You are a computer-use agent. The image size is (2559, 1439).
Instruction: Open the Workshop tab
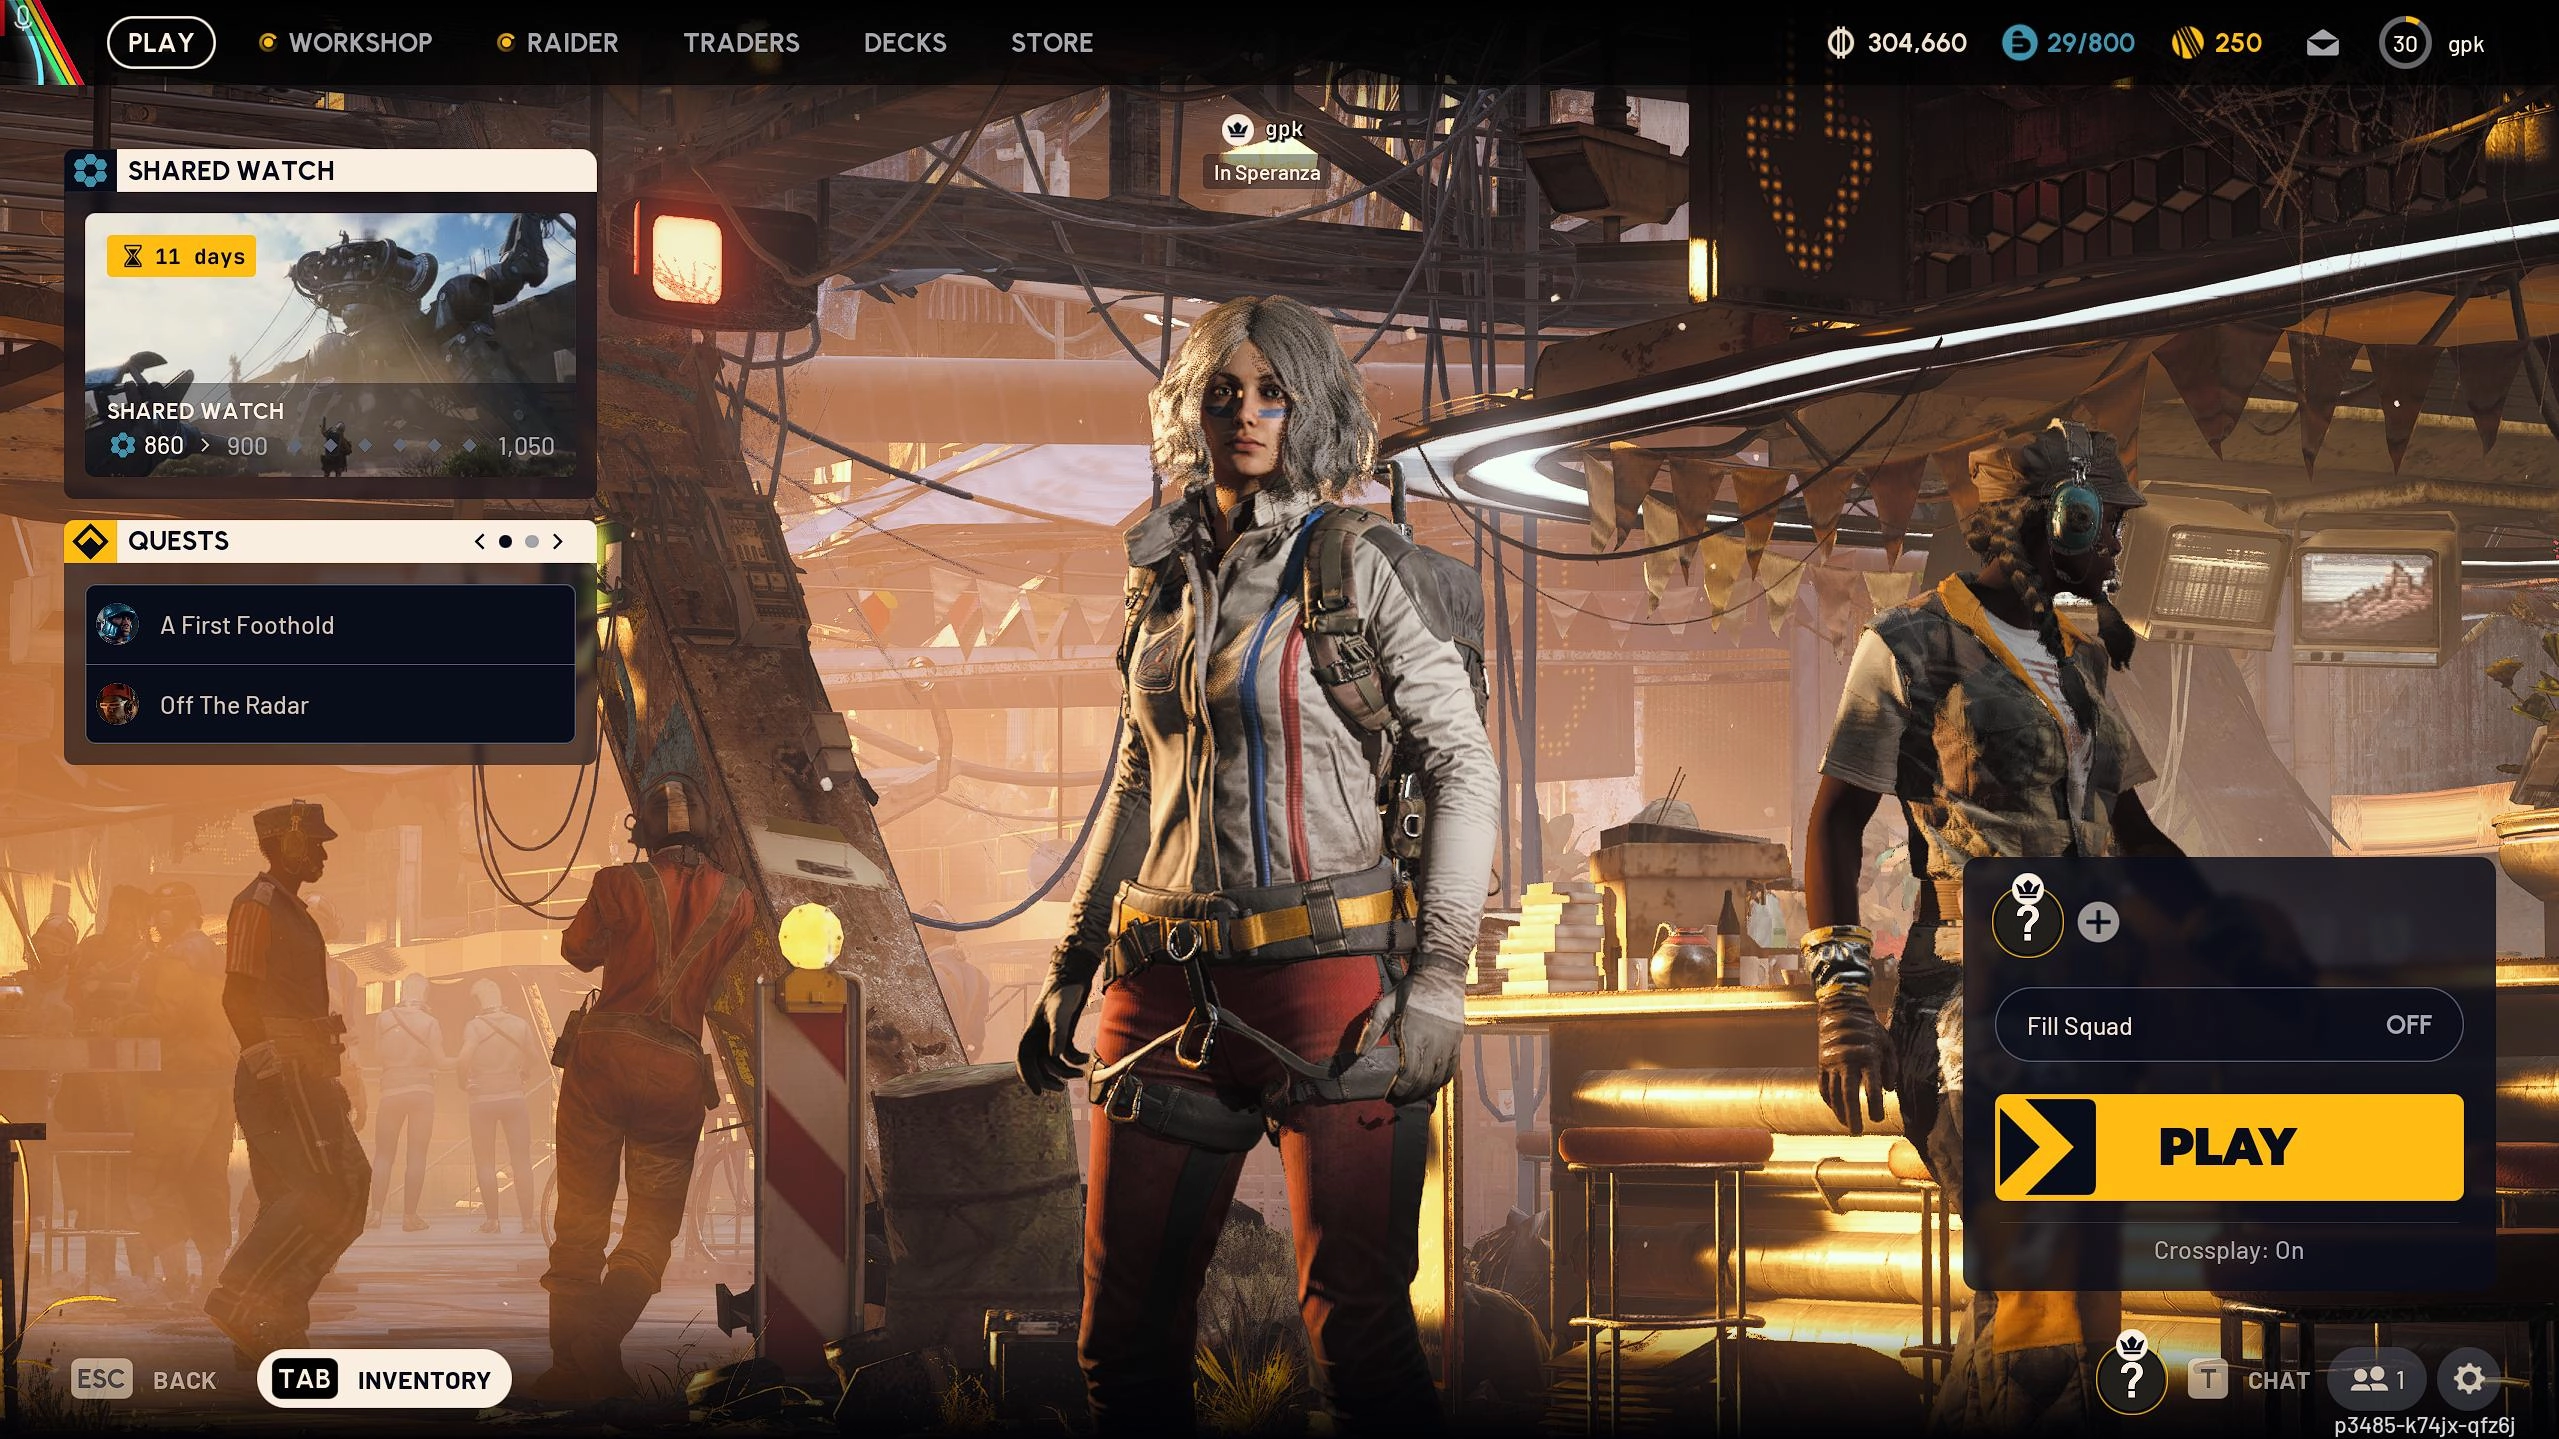pyautogui.click(x=359, y=43)
